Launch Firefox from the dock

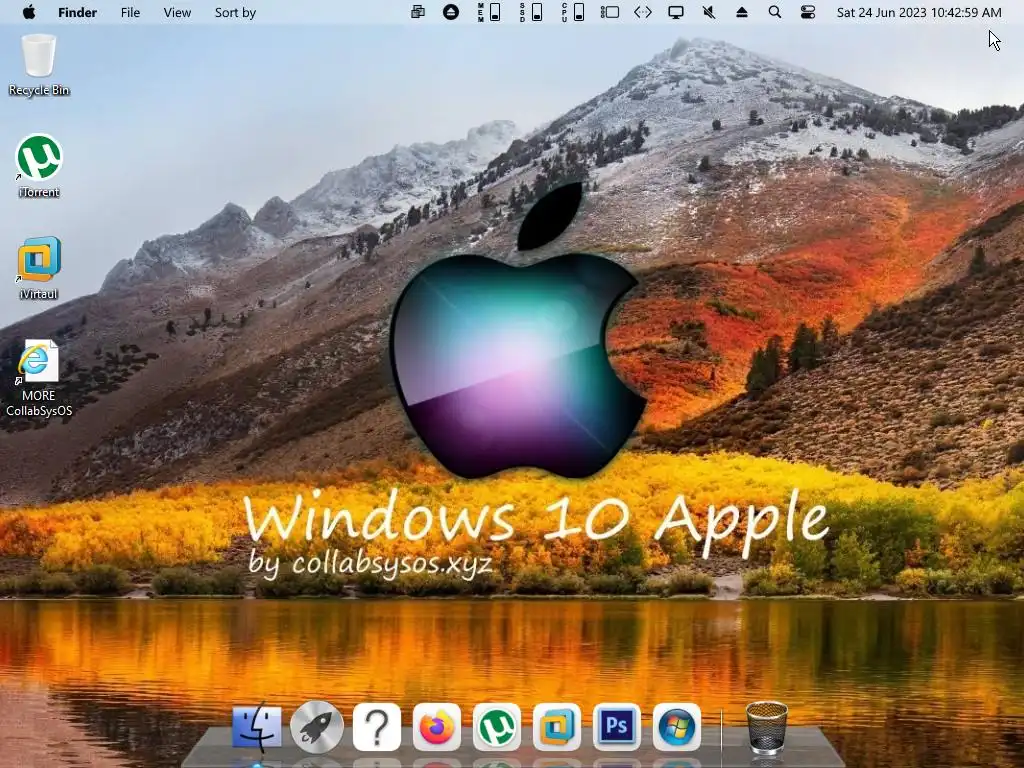tap(437, 727)
